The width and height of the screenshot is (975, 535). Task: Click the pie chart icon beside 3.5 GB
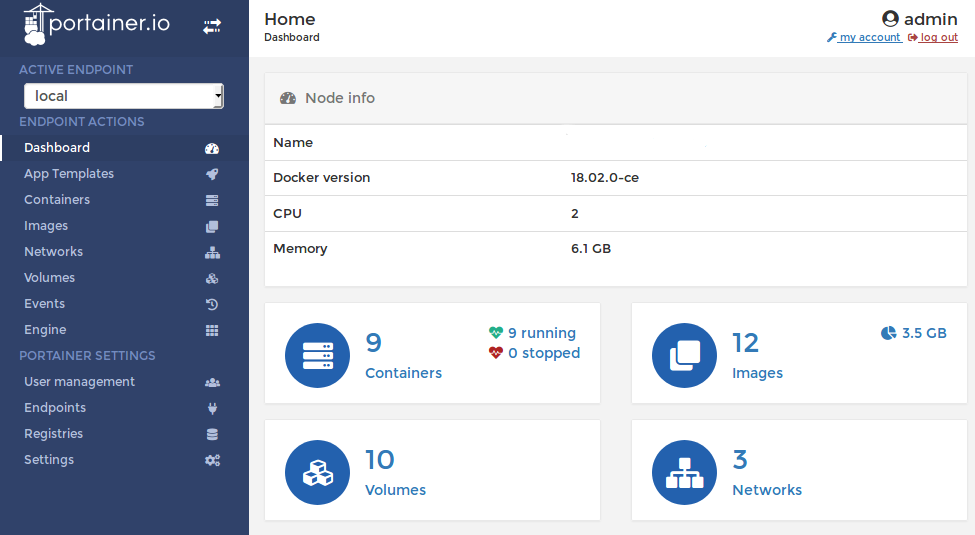tap(889, 333)
